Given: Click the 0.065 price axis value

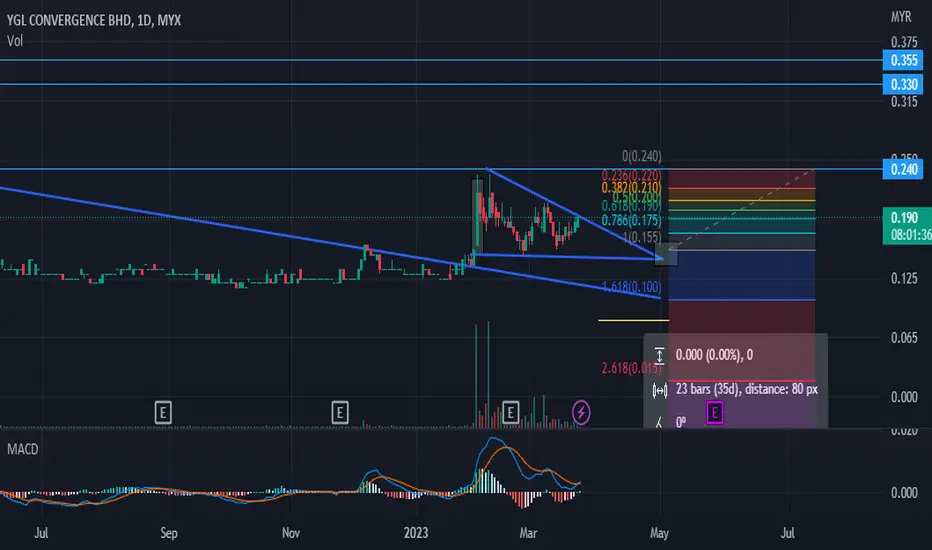Looking at the screenshot, I should click(x=903, y=338).
